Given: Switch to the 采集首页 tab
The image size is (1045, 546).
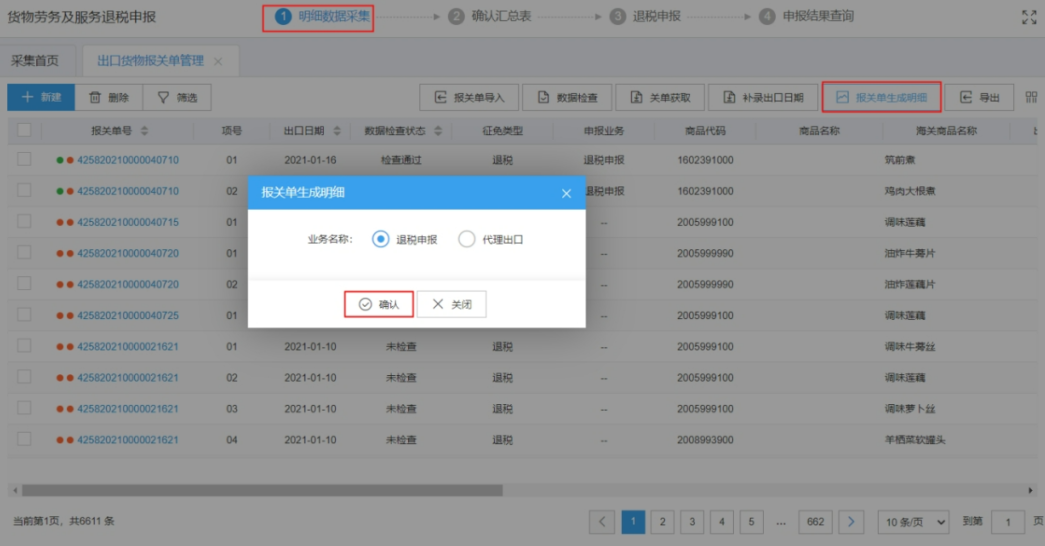Looking at the screenshot, I should pyautogui.click(x=35, y=61).
